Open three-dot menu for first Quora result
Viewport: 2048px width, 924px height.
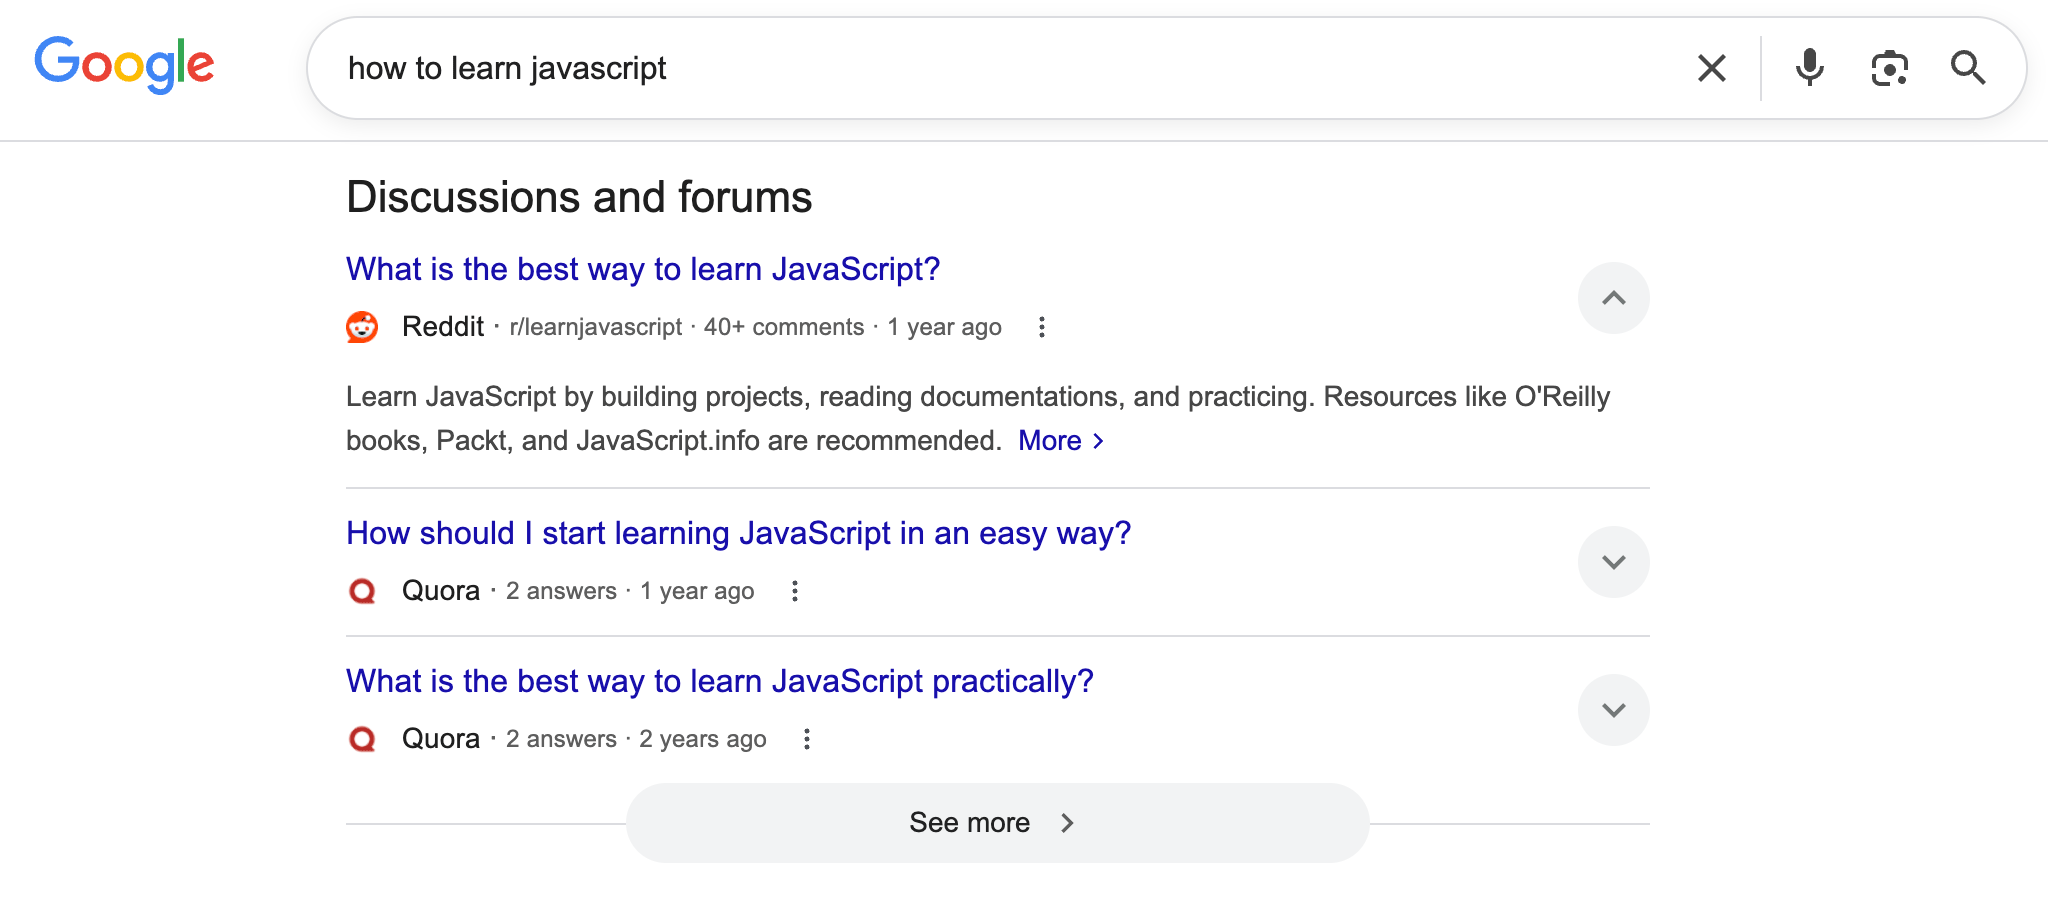coord(795,591)
